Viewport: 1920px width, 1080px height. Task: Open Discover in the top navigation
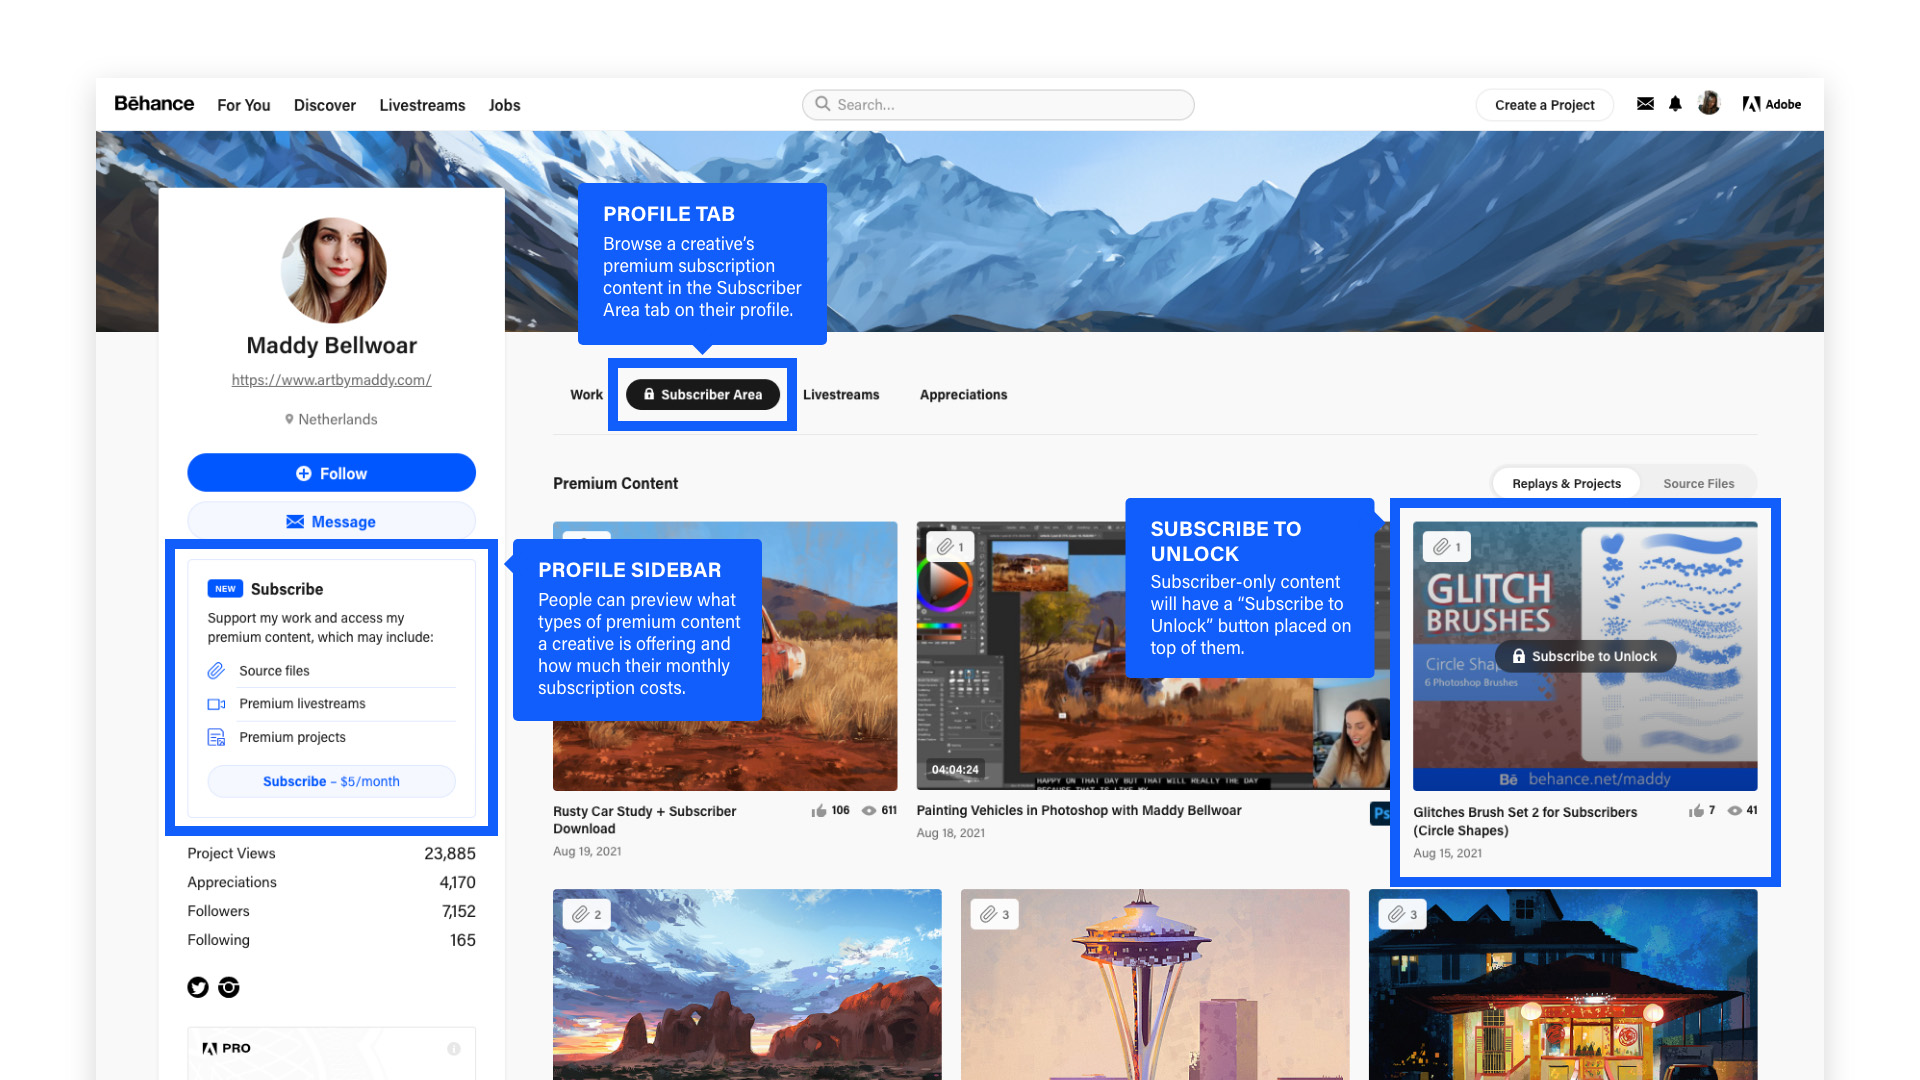(x=325, y=105)
